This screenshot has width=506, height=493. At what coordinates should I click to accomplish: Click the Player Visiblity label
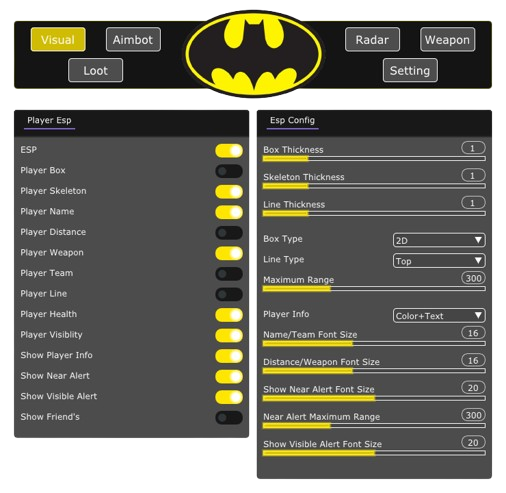click(51, 335)
